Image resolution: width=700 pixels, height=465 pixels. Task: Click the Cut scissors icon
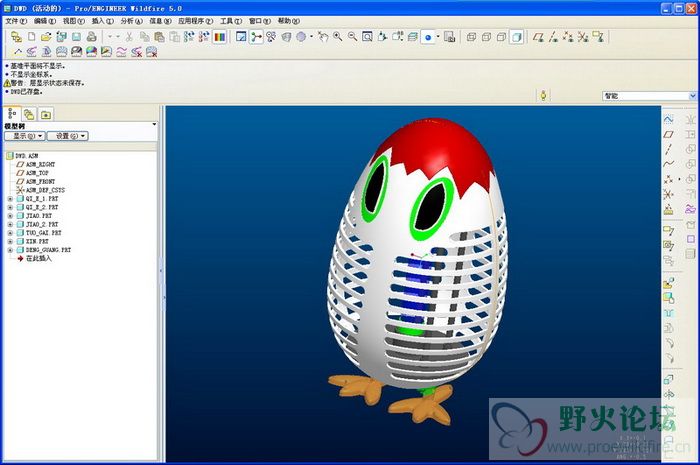pos(129,37)
